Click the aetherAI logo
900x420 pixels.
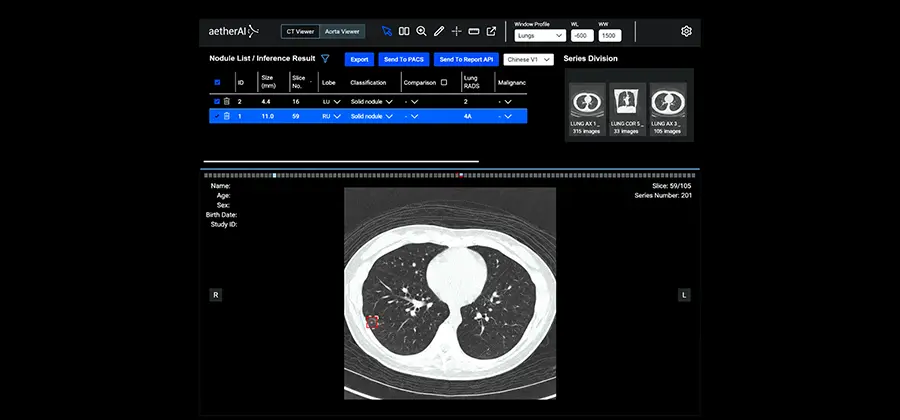[x=234, y=31]
